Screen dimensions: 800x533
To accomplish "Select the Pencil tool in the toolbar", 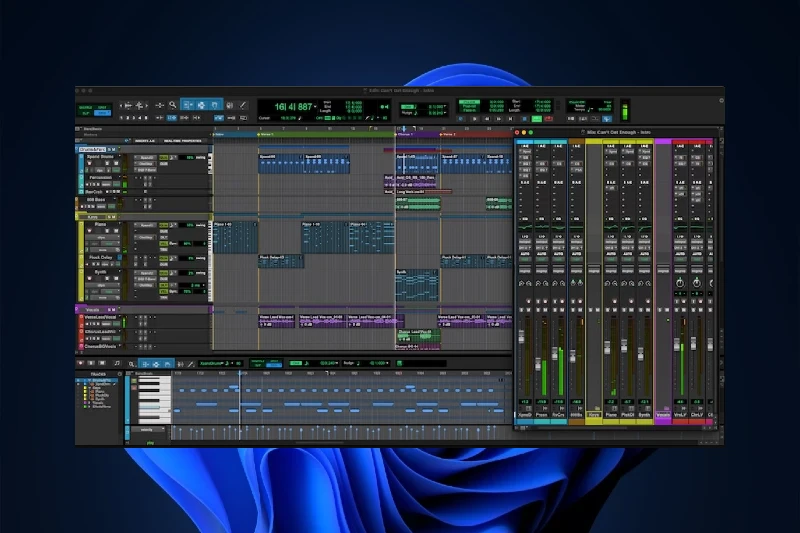I will click(x=243, y=104).
